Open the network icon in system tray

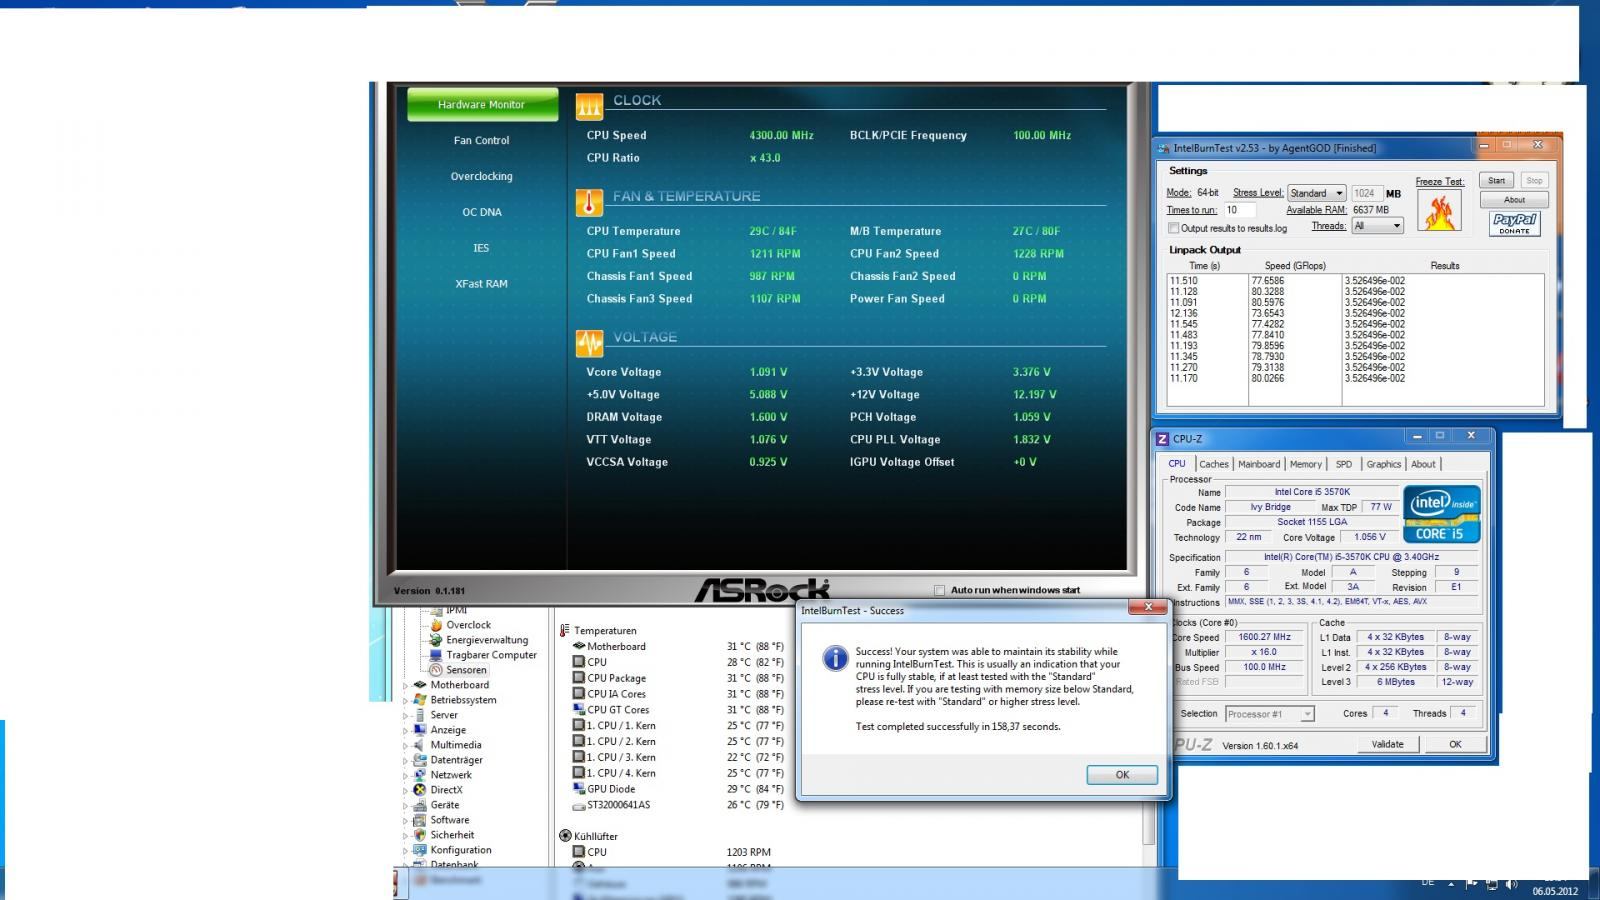pyautogui.click(x=1492, y=884)
